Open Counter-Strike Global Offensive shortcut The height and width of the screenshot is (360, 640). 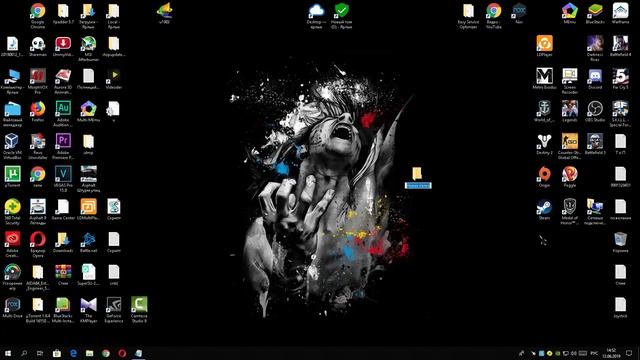pos(570,146)
